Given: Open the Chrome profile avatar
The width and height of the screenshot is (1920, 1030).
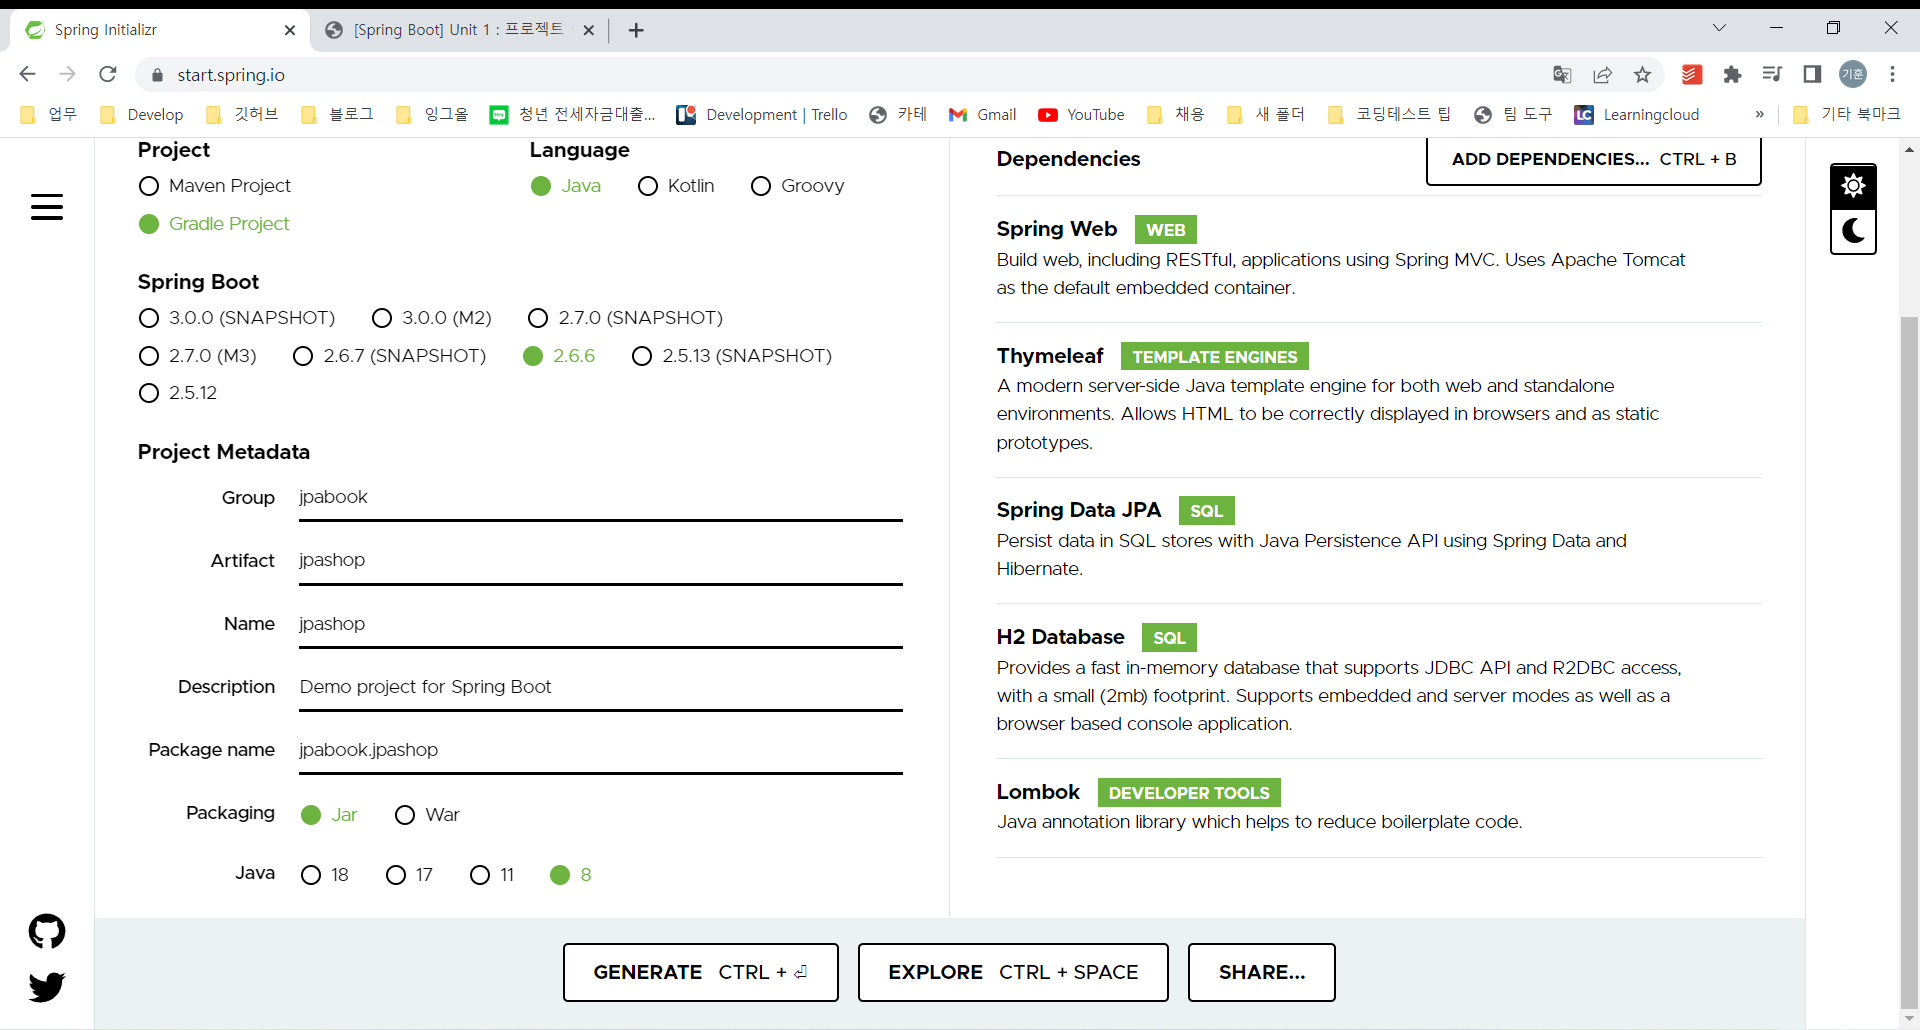Looking at the screenshot, I should pyautogui.click(x=1853, y=74).
